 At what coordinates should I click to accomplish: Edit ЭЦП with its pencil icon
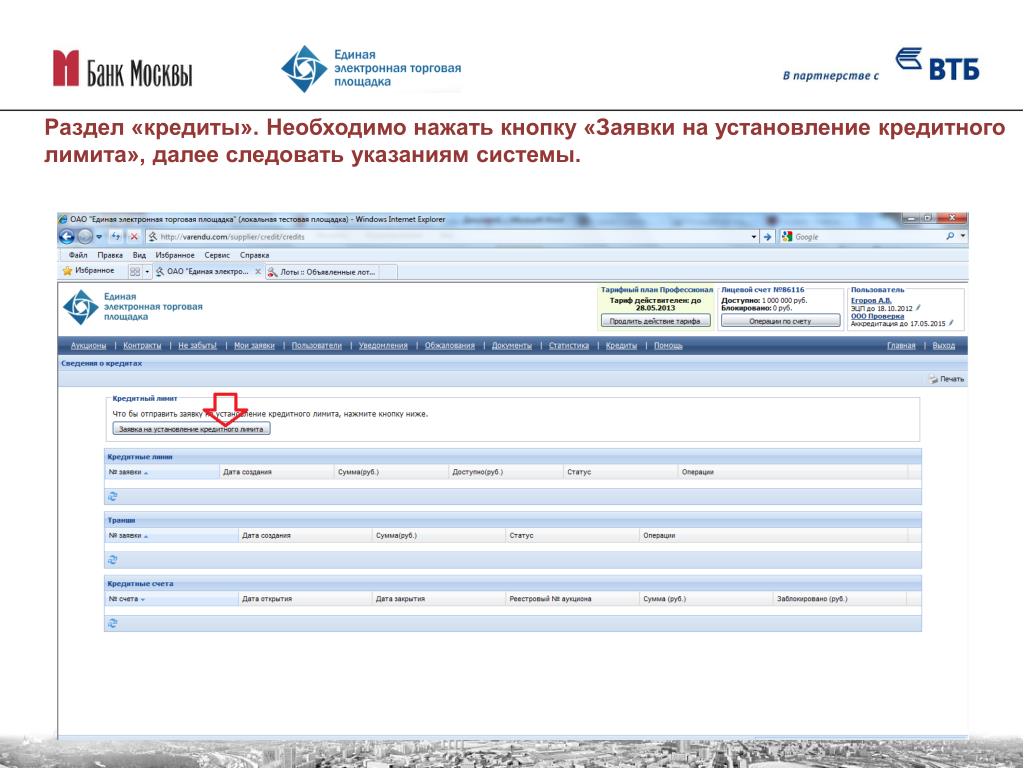(x=918, y=308)
